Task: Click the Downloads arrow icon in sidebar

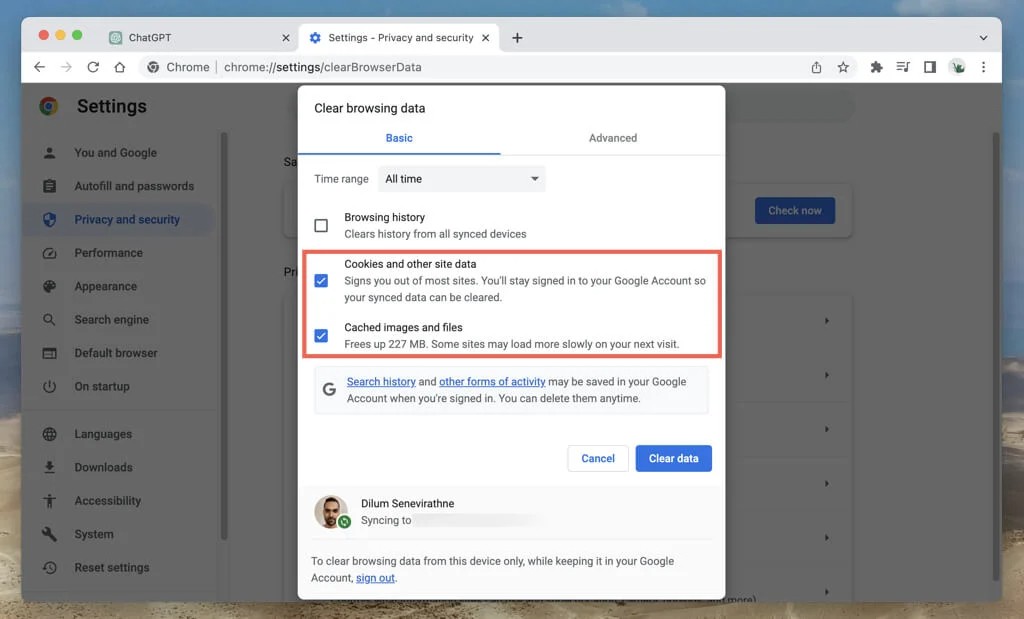Action: click(x=52, y=467)
